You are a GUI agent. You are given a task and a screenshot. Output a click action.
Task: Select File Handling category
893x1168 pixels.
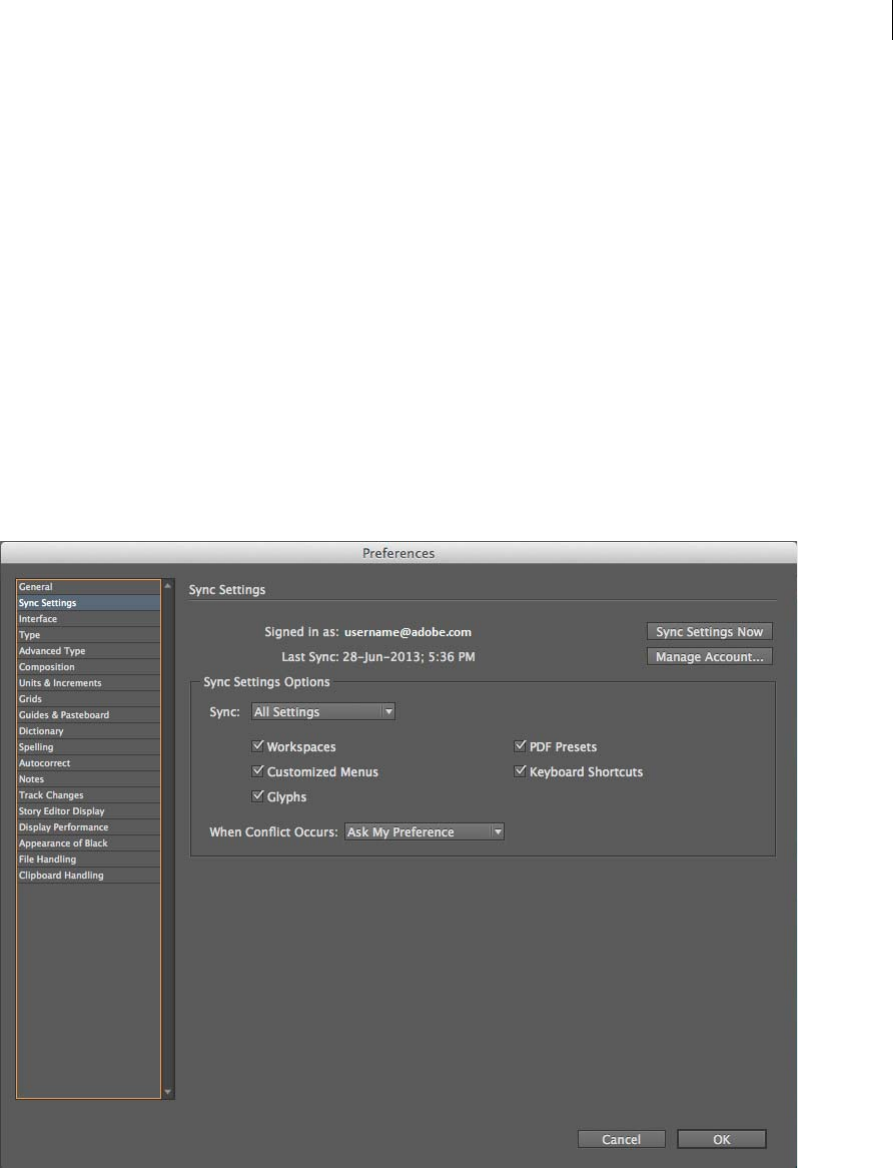(x=88, y=859)
